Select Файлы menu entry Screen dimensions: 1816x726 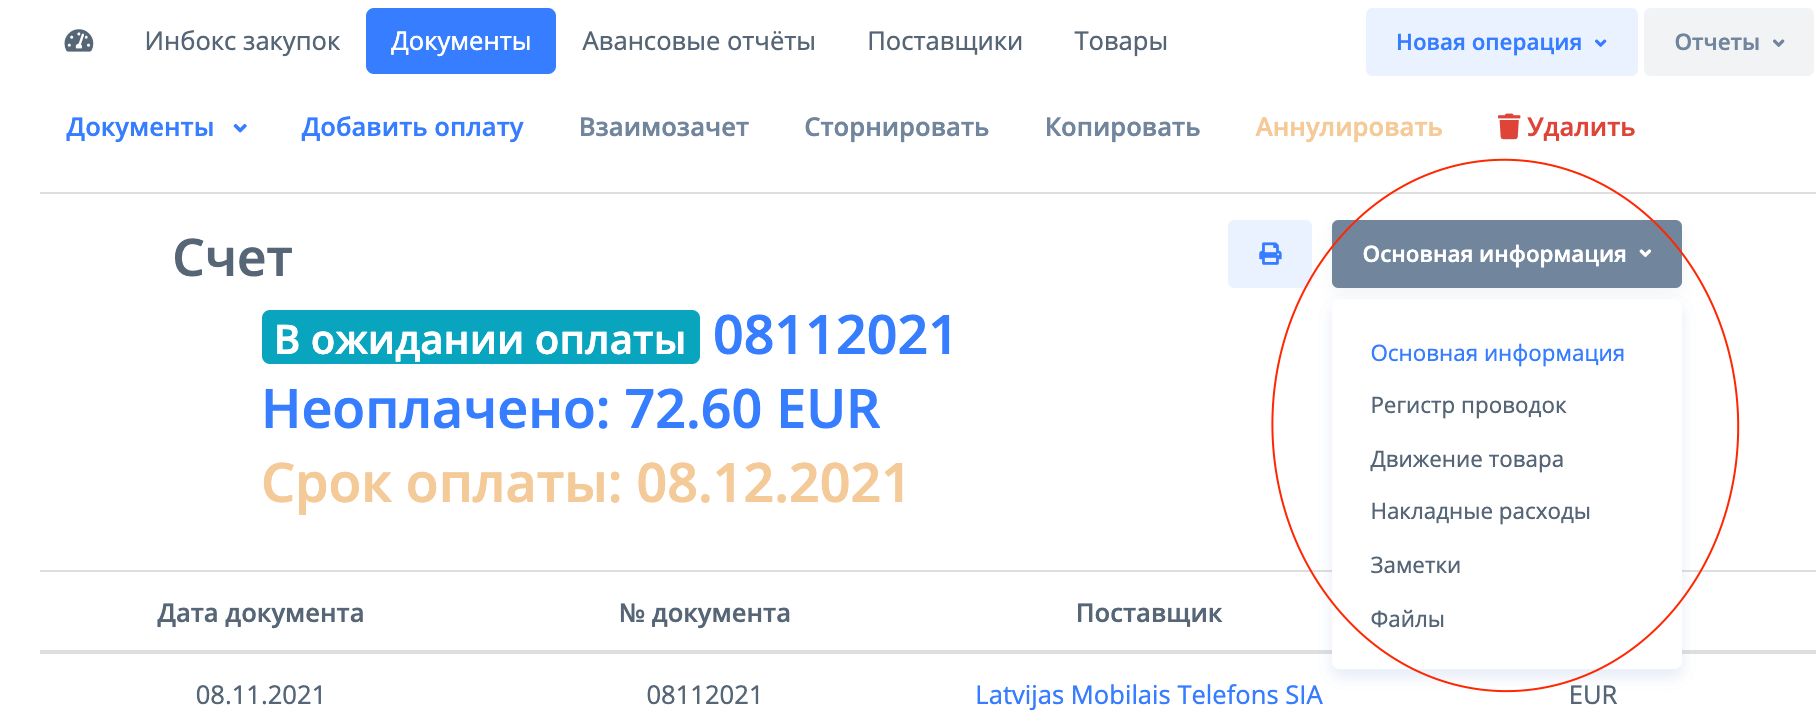tap(1407, 620)
